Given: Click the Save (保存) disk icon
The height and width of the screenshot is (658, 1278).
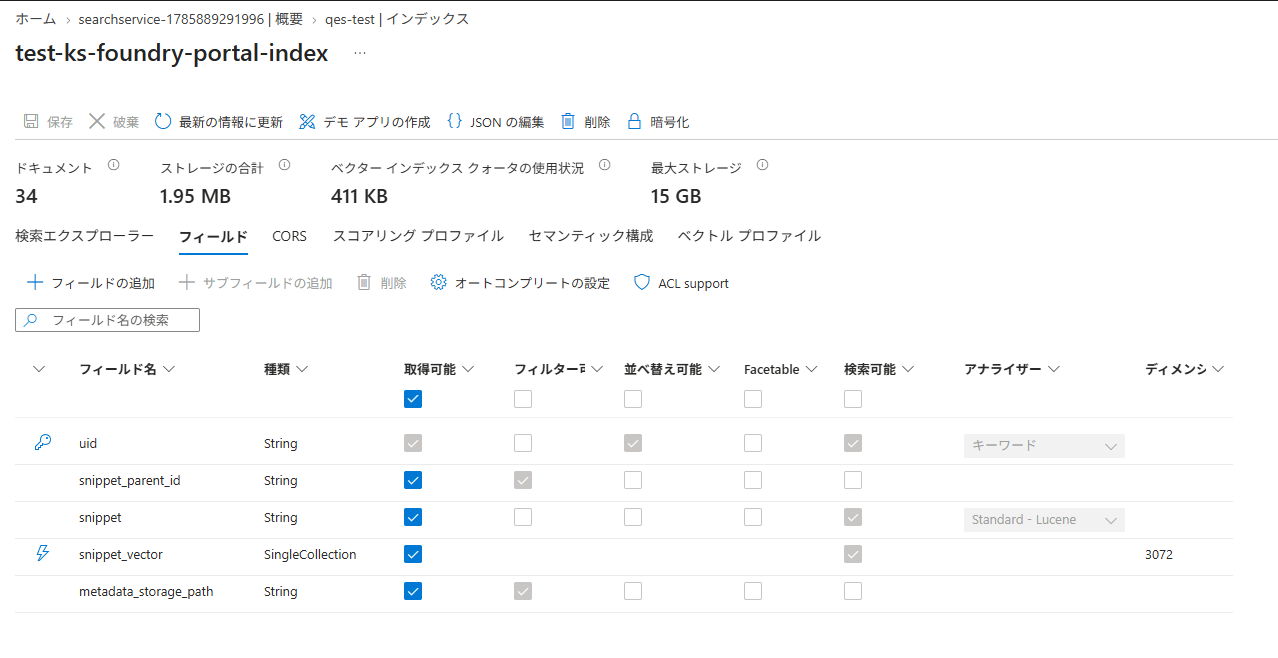Looking at the screenshot, I should tap(31, 121).
